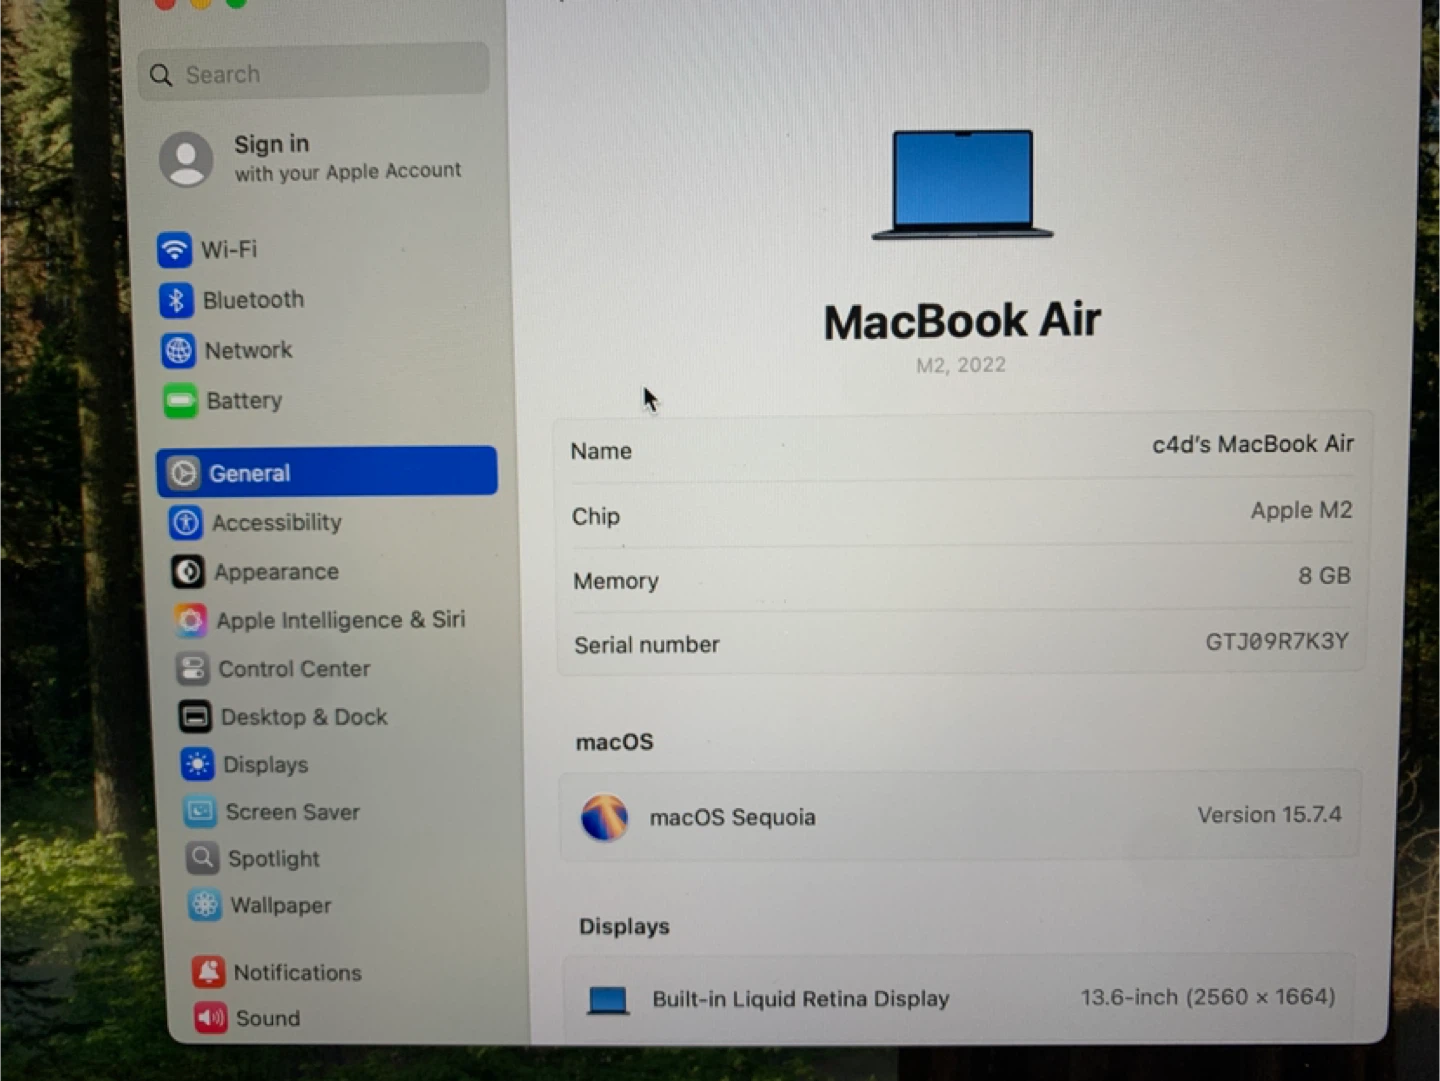Open the Accessibility icon
This screenshot has height=1081, width=1440.
(186, 522)
